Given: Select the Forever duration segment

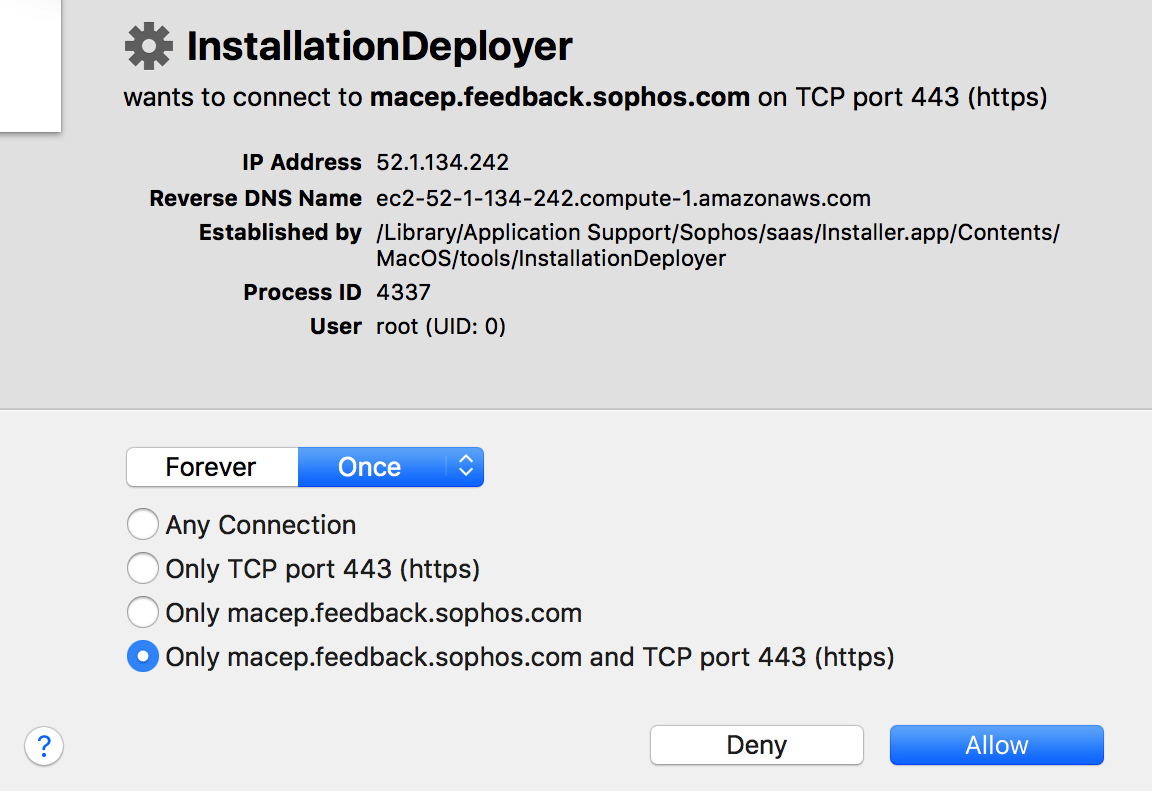Looking at the screenshot, I should pyautogui.click(x=212, y=467).
